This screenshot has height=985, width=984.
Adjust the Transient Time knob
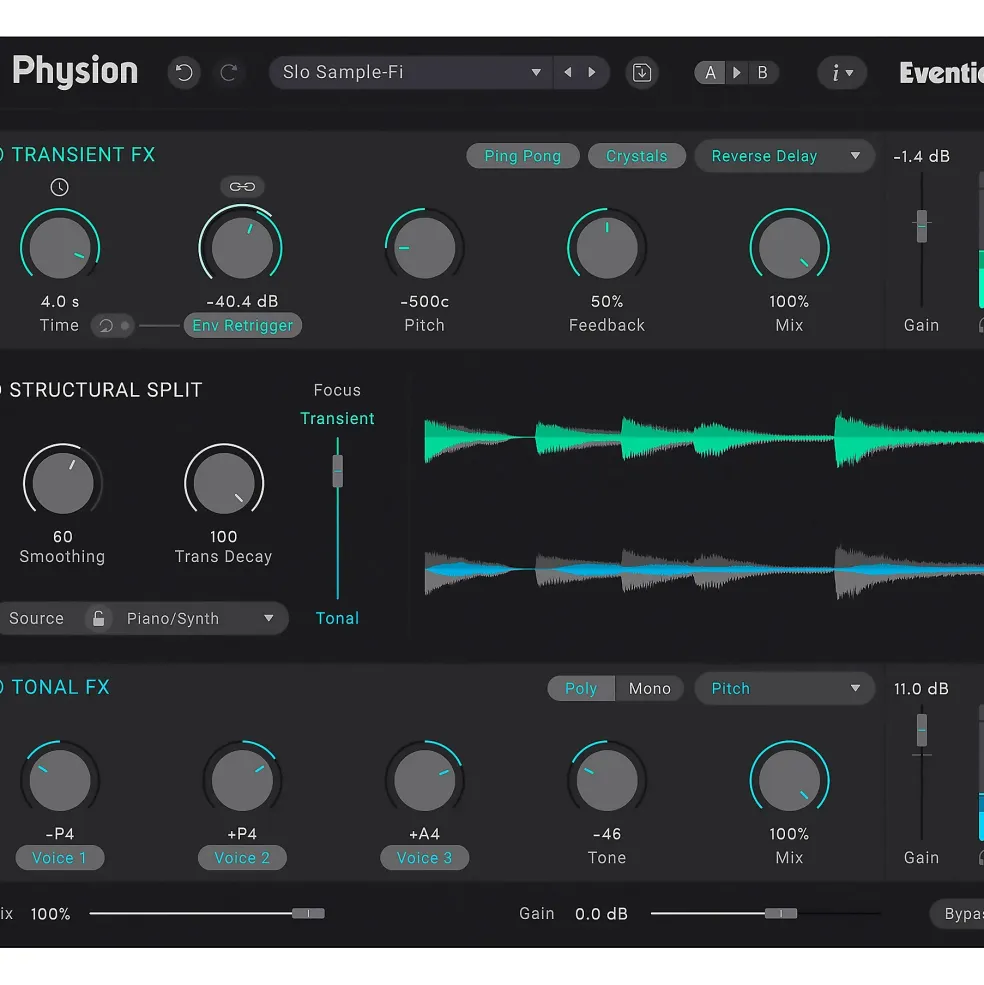[60, 248]
